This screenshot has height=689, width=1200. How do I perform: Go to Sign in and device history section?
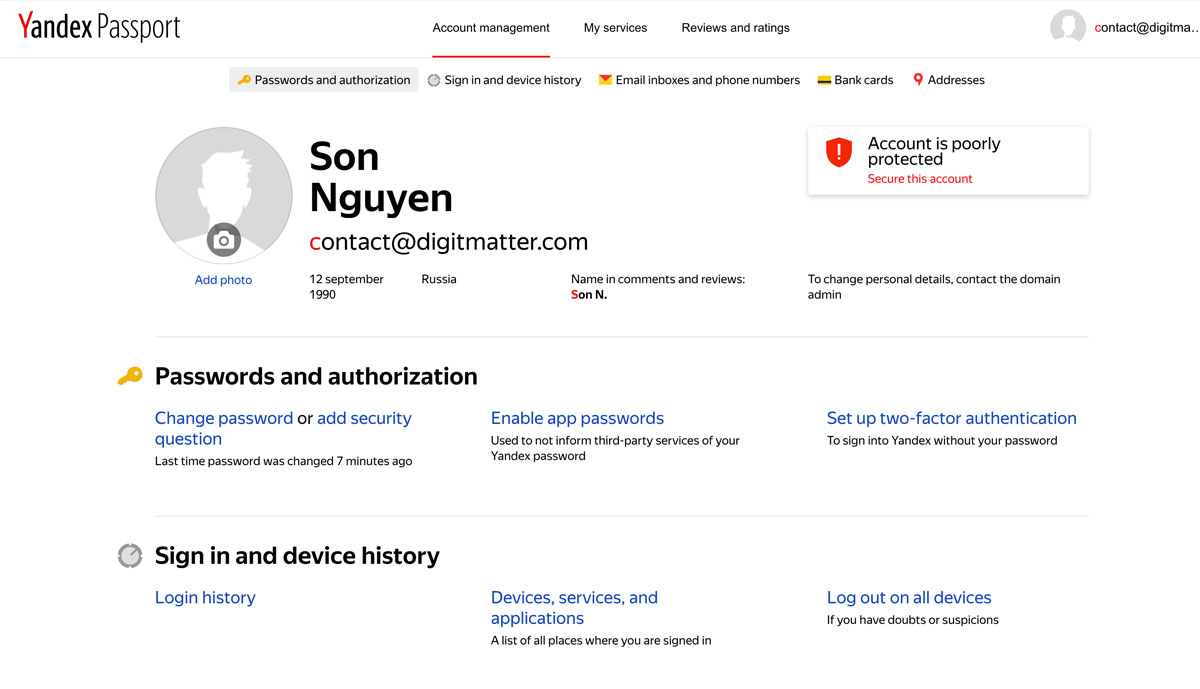pos(504,80)
